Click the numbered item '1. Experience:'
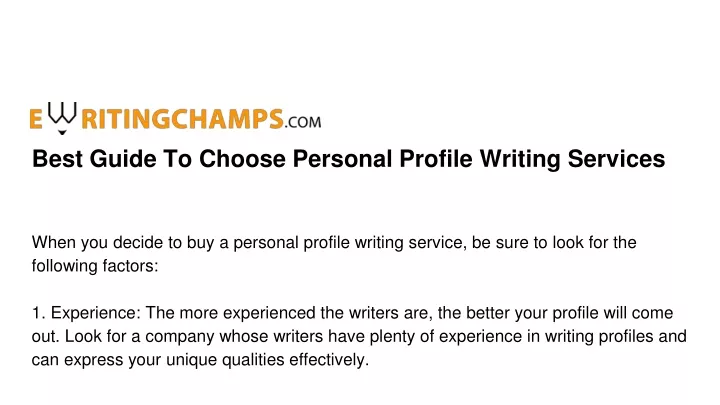 tap(86, 313)
